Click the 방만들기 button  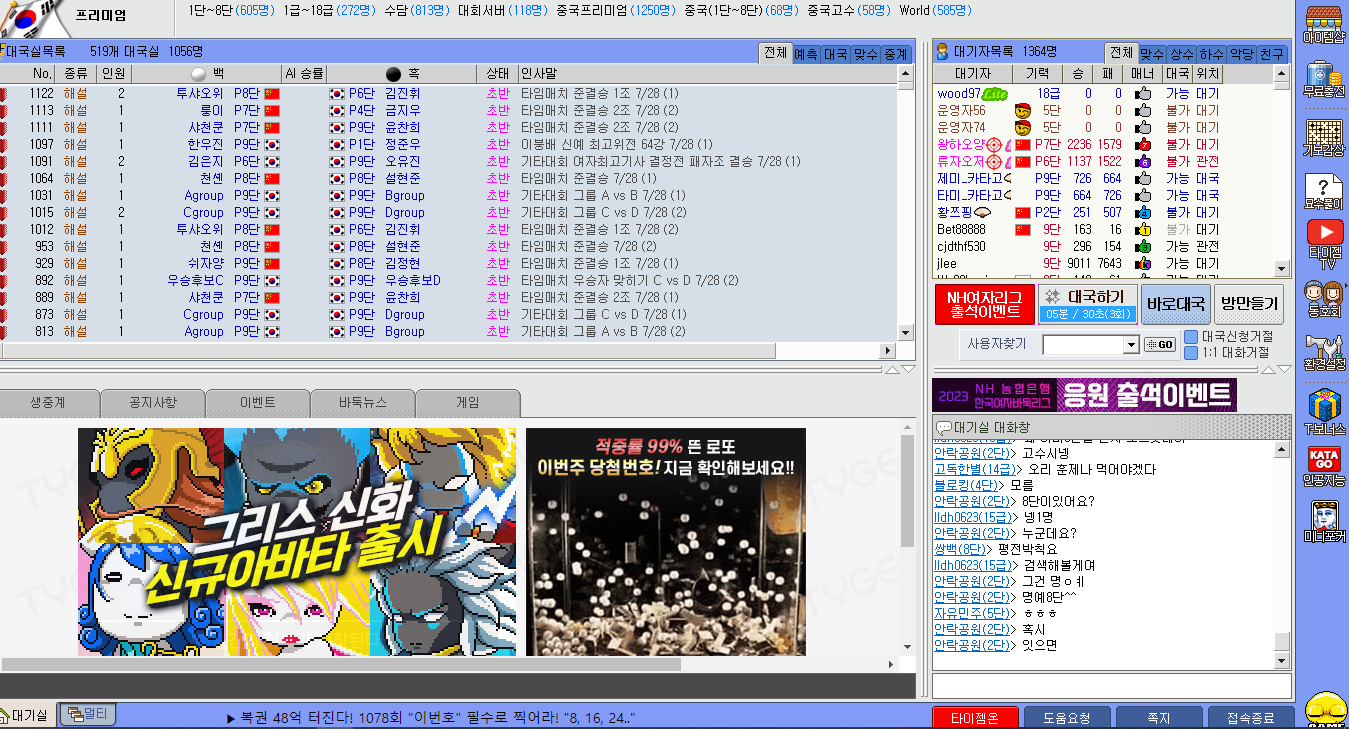1250,304
